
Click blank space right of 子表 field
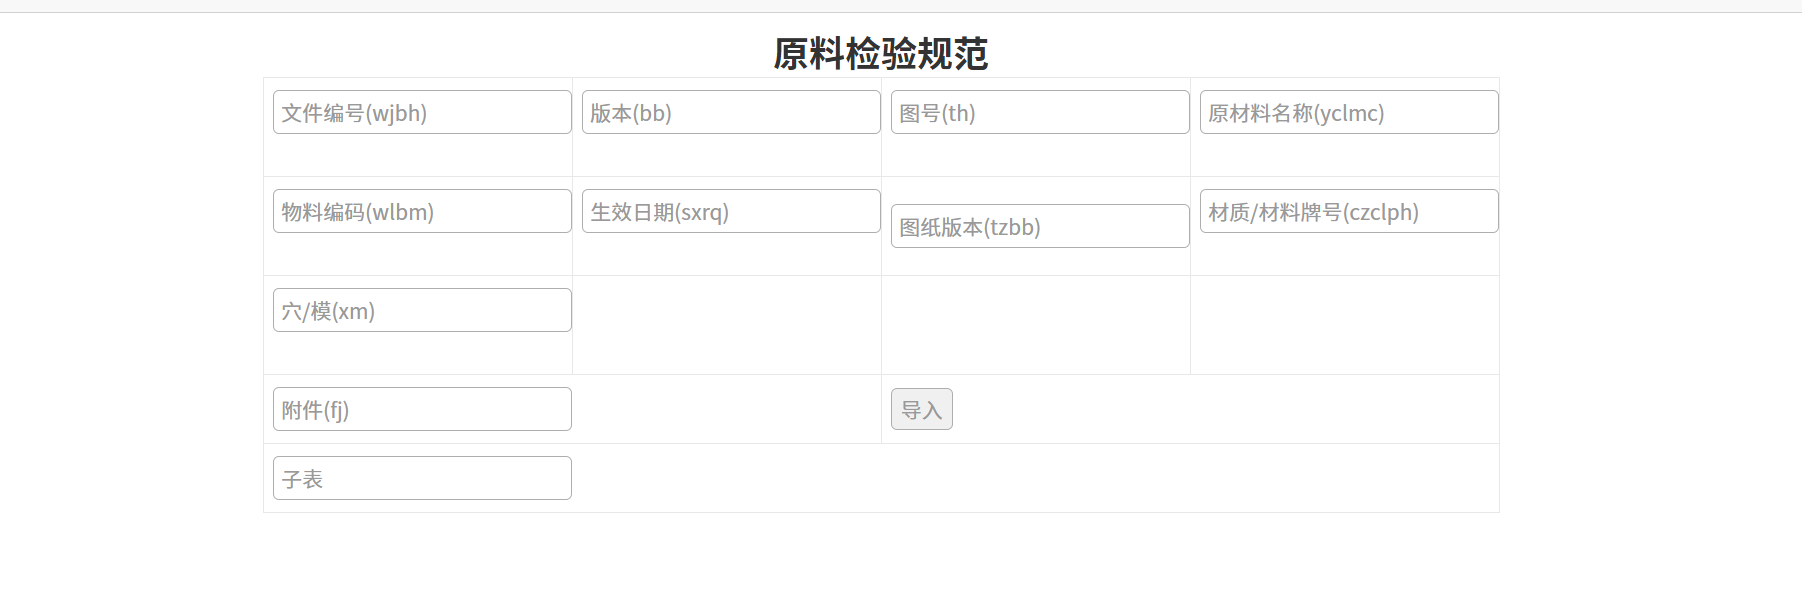[1030, 478]
